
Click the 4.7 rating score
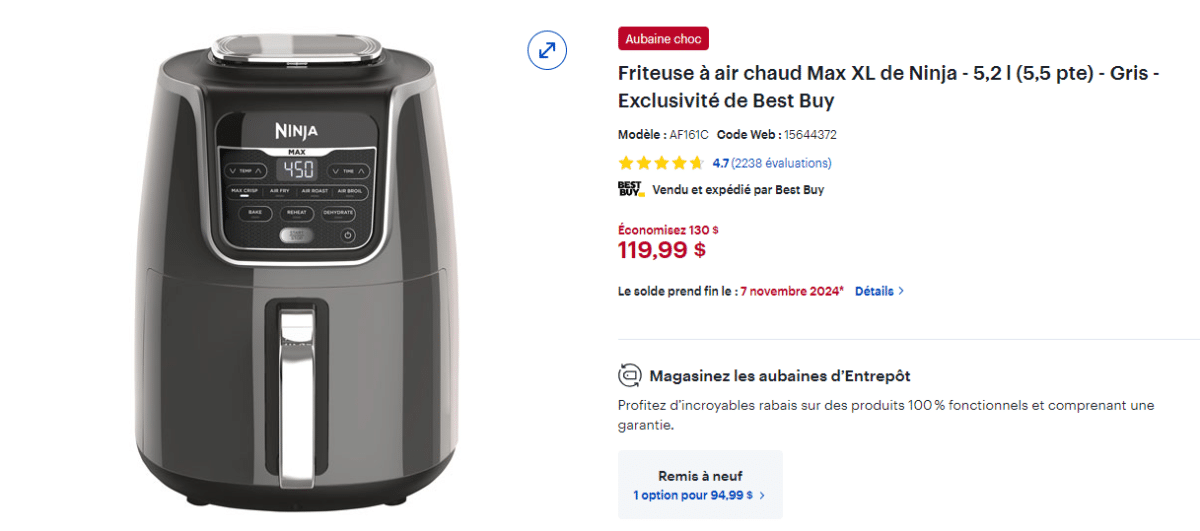721,163
